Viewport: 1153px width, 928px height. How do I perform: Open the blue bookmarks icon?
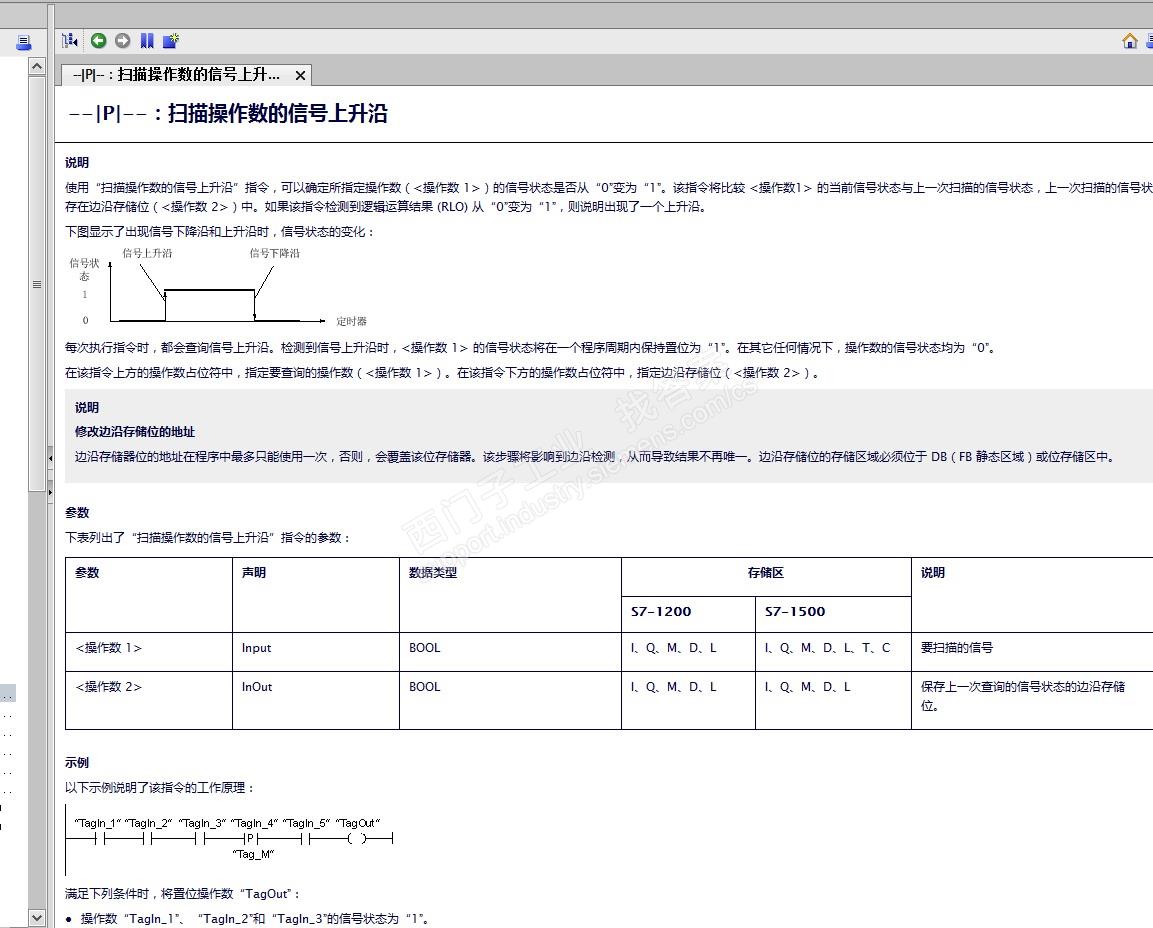tap(147, 40)
